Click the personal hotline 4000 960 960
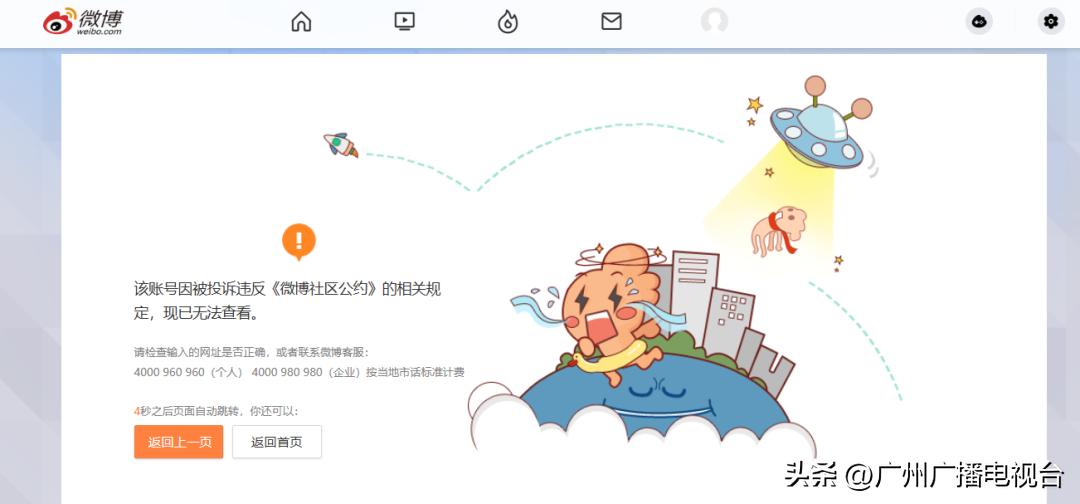Screen dimensions: 1080x504 point(169,372)
